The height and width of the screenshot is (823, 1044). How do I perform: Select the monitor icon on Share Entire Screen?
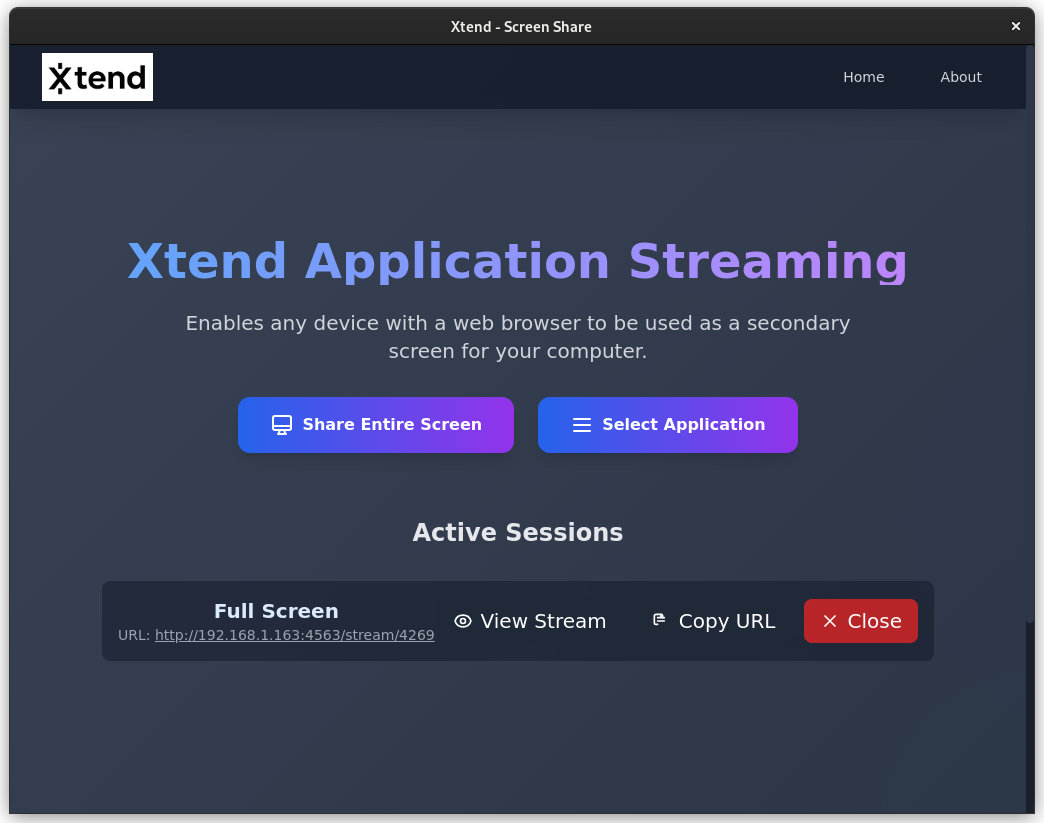pos(281,424)
